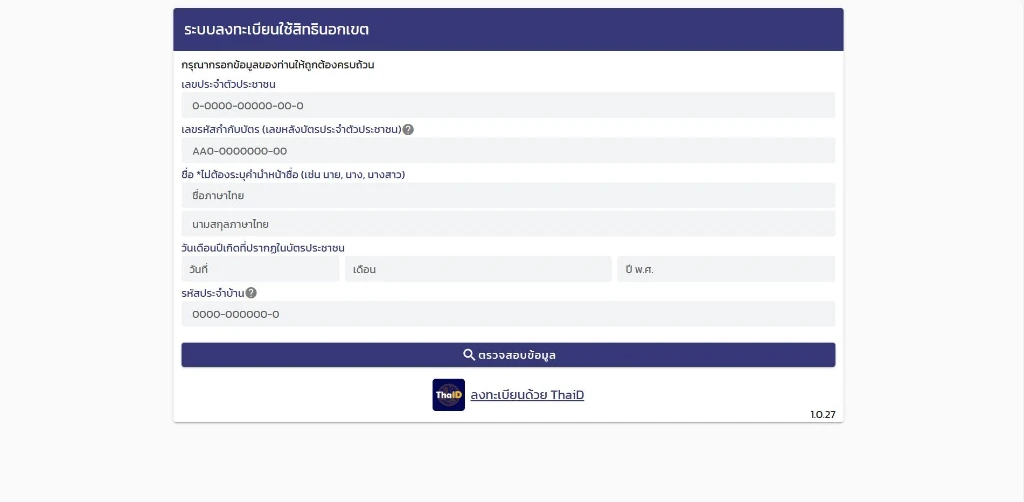Focus the เลขประจำตัวประชาชน ID number field
The width and height of the screenshot is (1024, 502).
[x=508, y=105]
